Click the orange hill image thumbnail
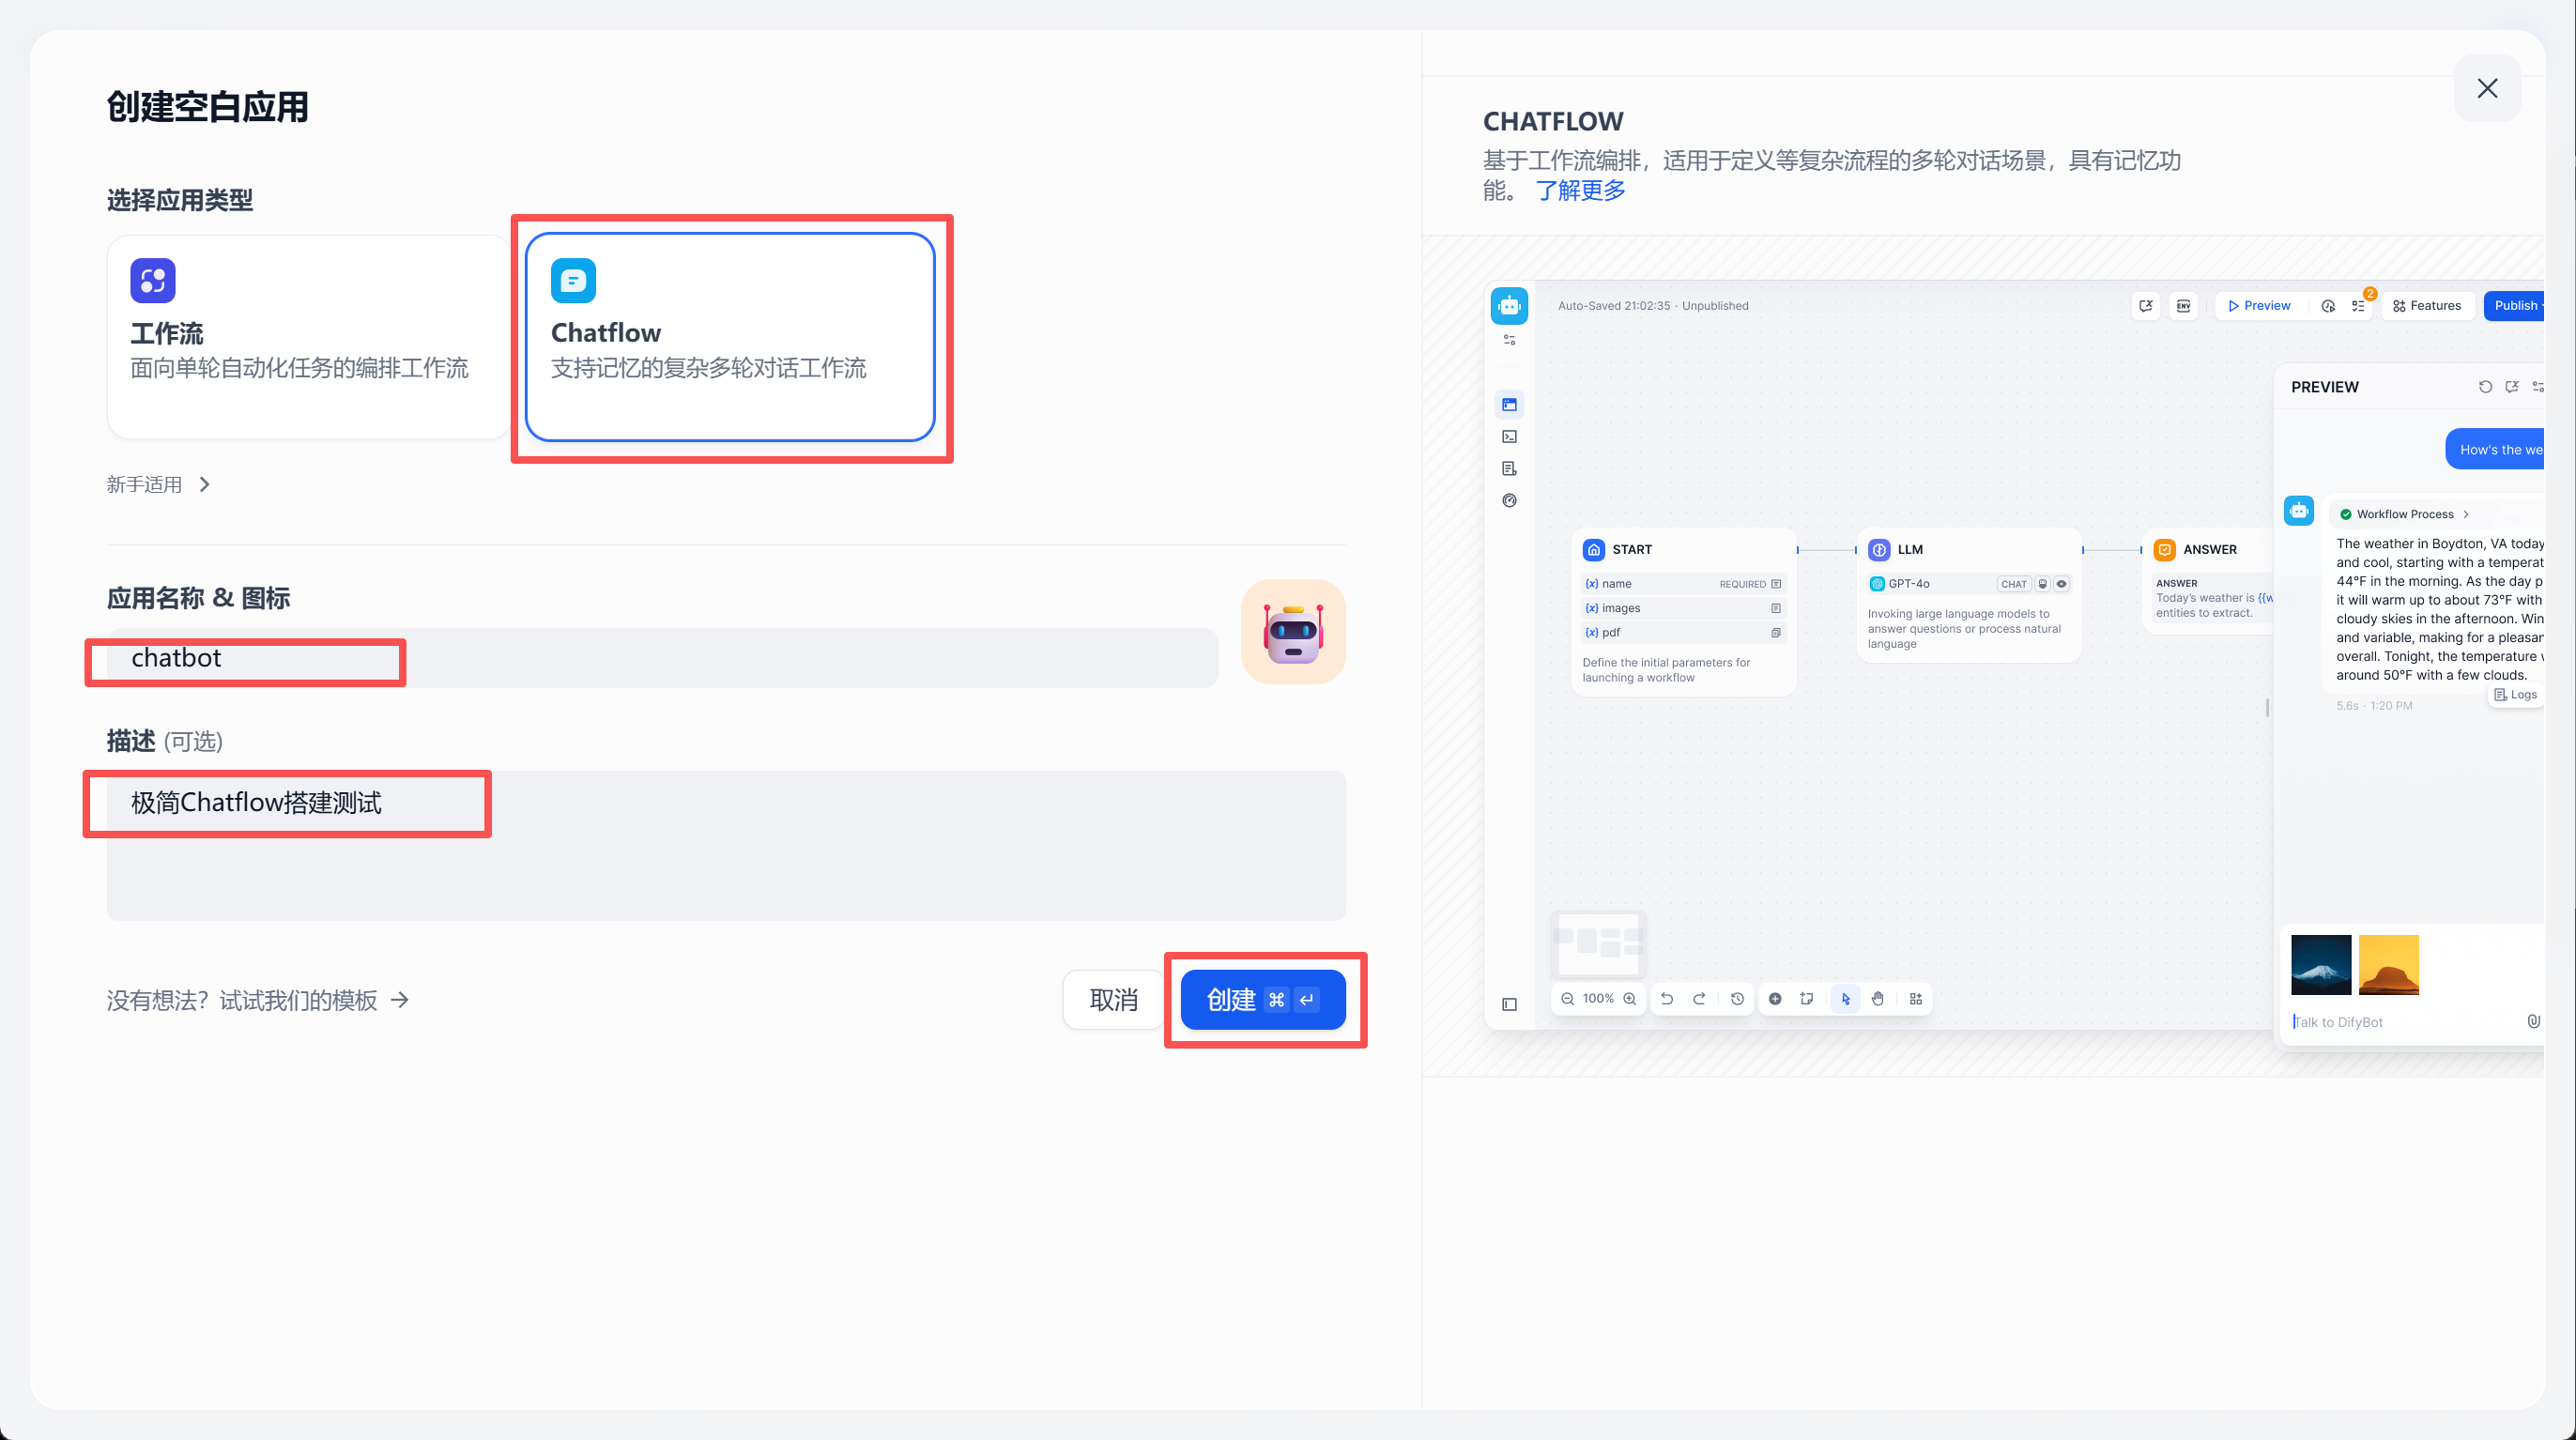The height and width of the screenshot is (1440, 2576). (2389, 965)
